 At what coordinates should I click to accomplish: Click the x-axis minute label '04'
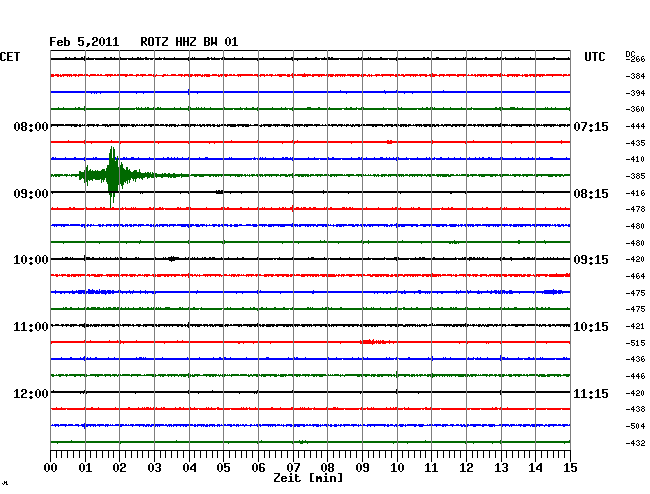coord(189,468)
